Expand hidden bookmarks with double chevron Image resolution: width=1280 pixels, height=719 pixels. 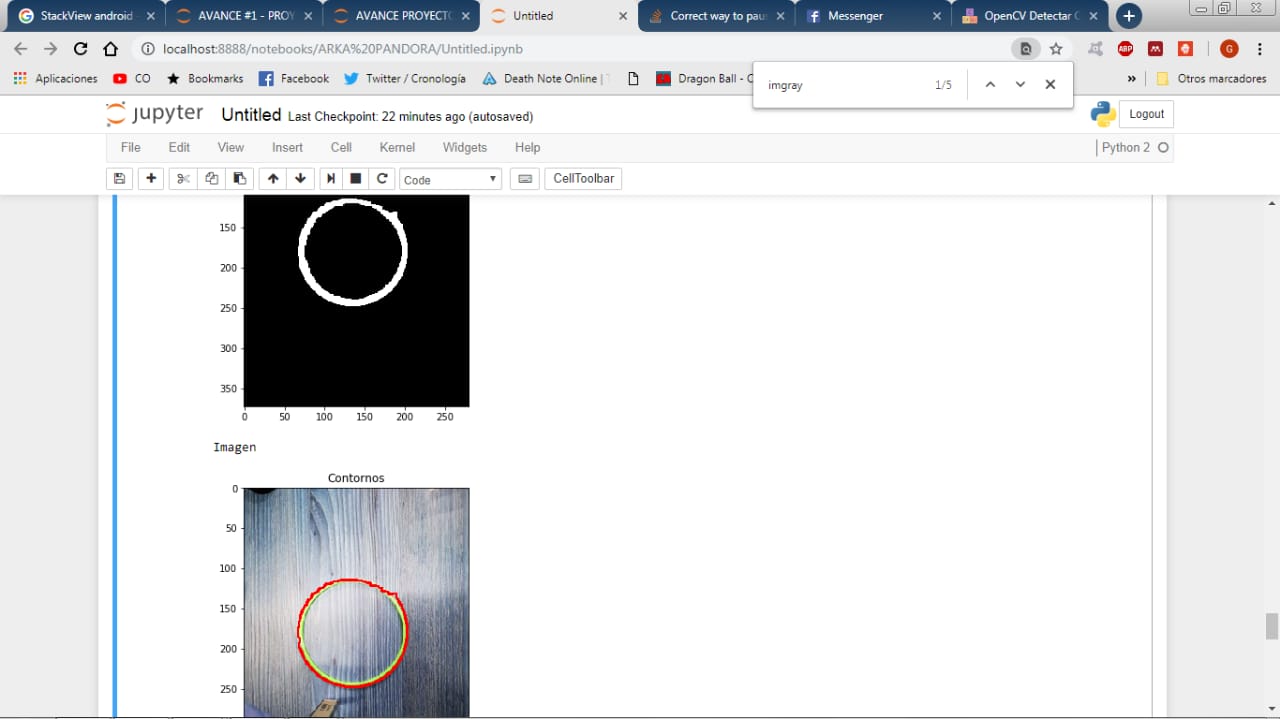pos(1131,78)
